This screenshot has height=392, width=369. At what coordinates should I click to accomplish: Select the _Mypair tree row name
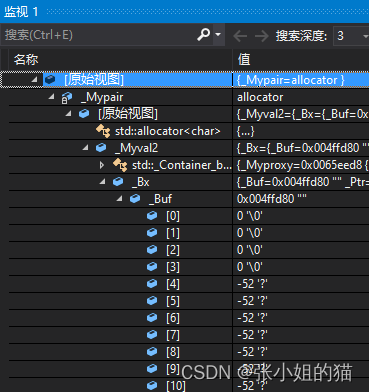tap(102, 97)
